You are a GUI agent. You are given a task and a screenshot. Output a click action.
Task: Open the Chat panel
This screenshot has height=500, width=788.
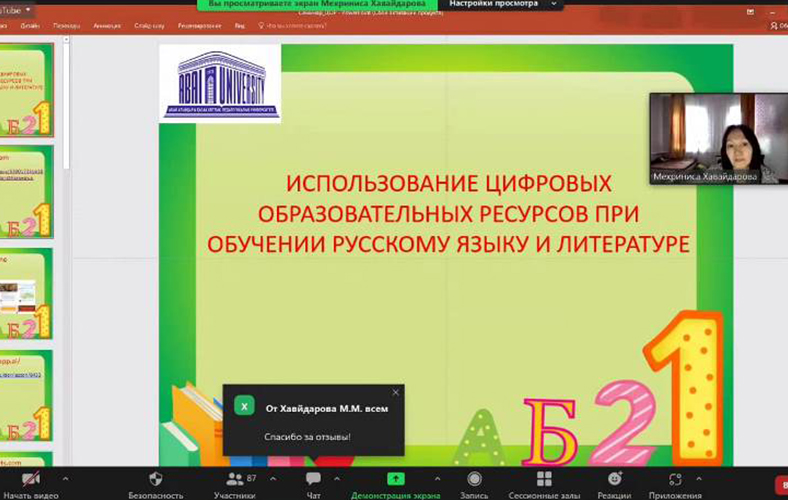[313, 479]
